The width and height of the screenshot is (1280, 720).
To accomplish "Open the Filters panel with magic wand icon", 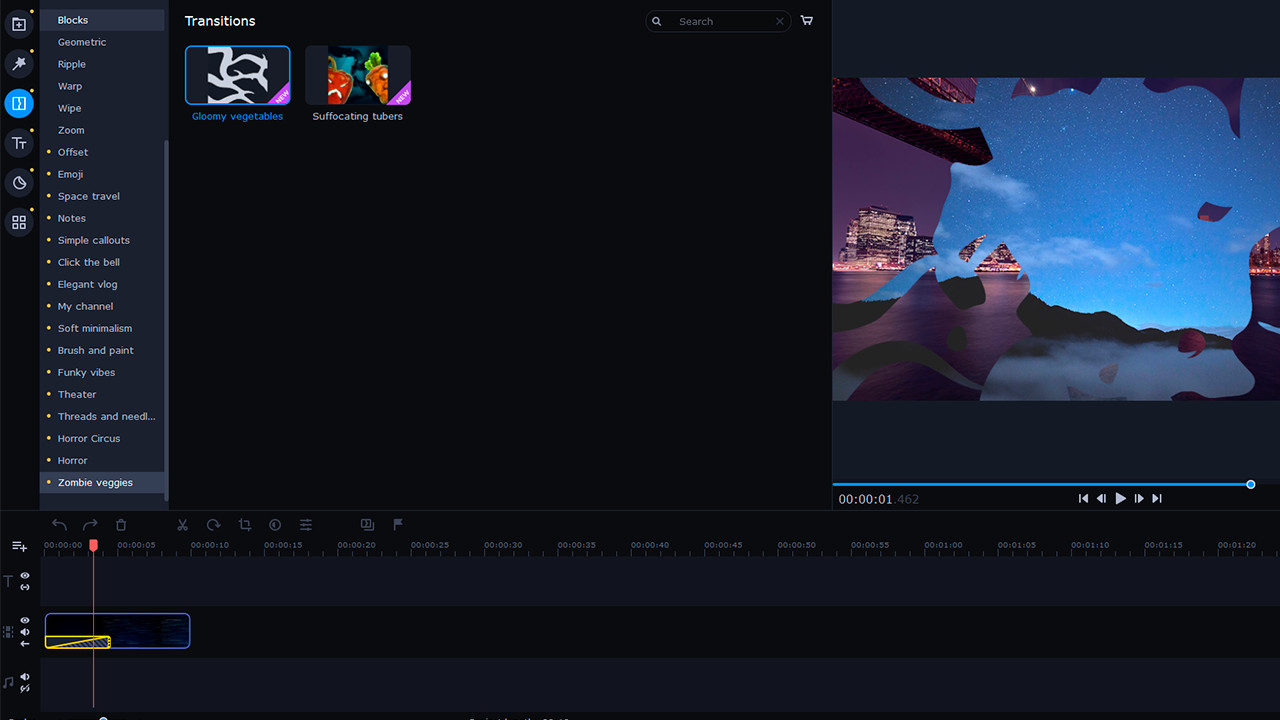I will (19, 63).
